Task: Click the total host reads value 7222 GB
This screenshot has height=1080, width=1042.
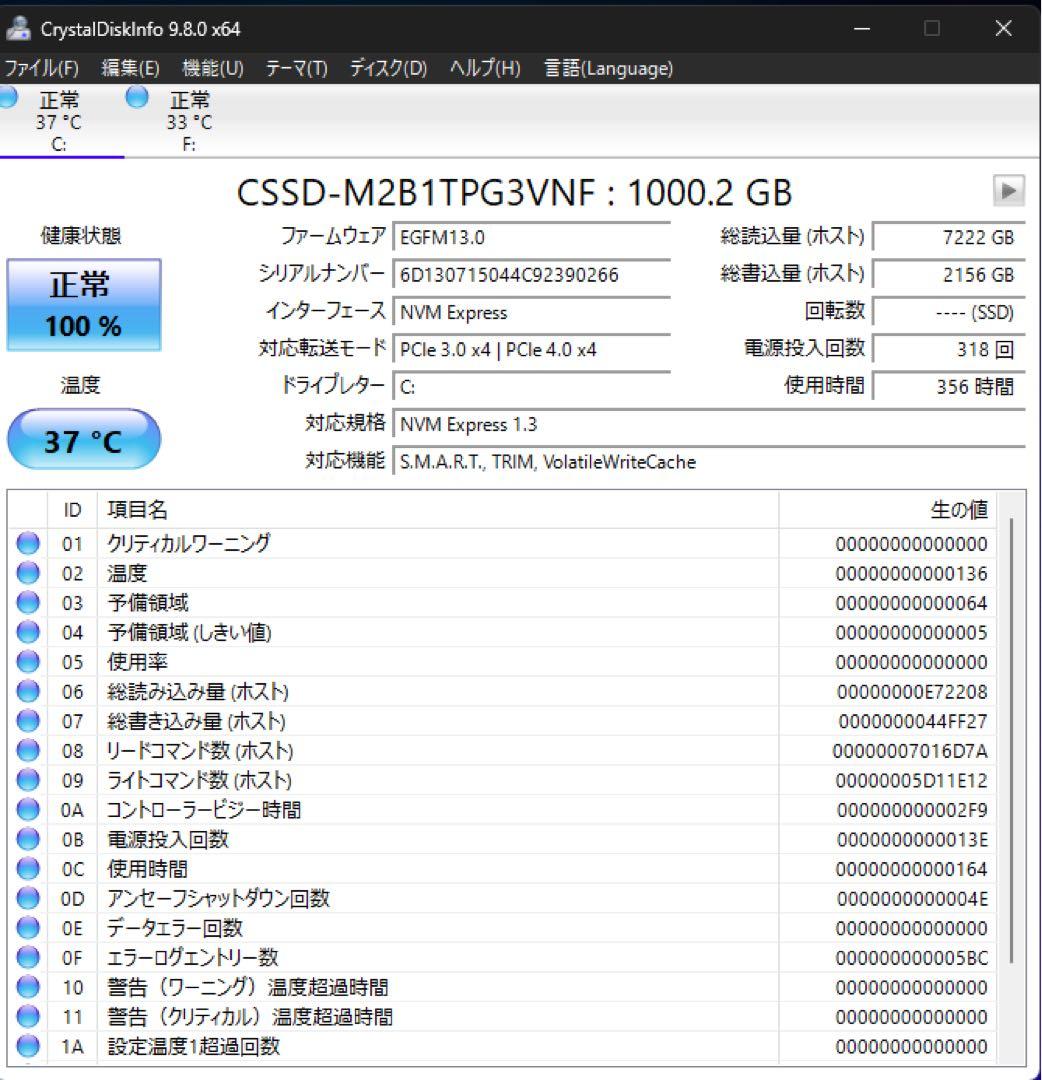Action: pos(949,238)
